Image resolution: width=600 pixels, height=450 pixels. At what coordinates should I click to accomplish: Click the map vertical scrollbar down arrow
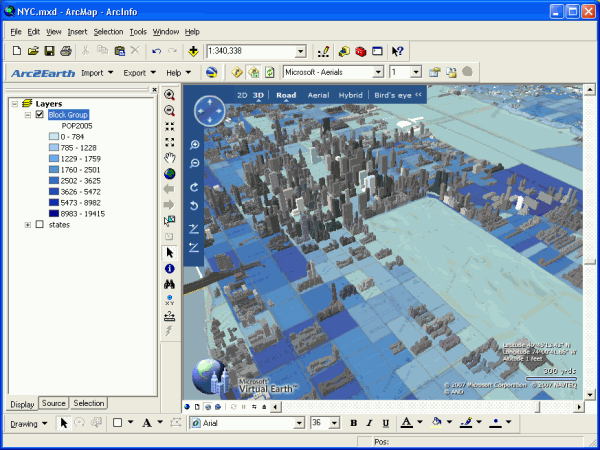590,394
